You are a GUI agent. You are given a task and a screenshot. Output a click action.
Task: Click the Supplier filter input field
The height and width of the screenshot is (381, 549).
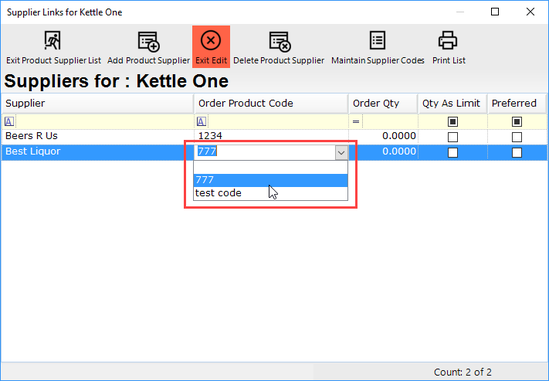(x=104, y=122)
